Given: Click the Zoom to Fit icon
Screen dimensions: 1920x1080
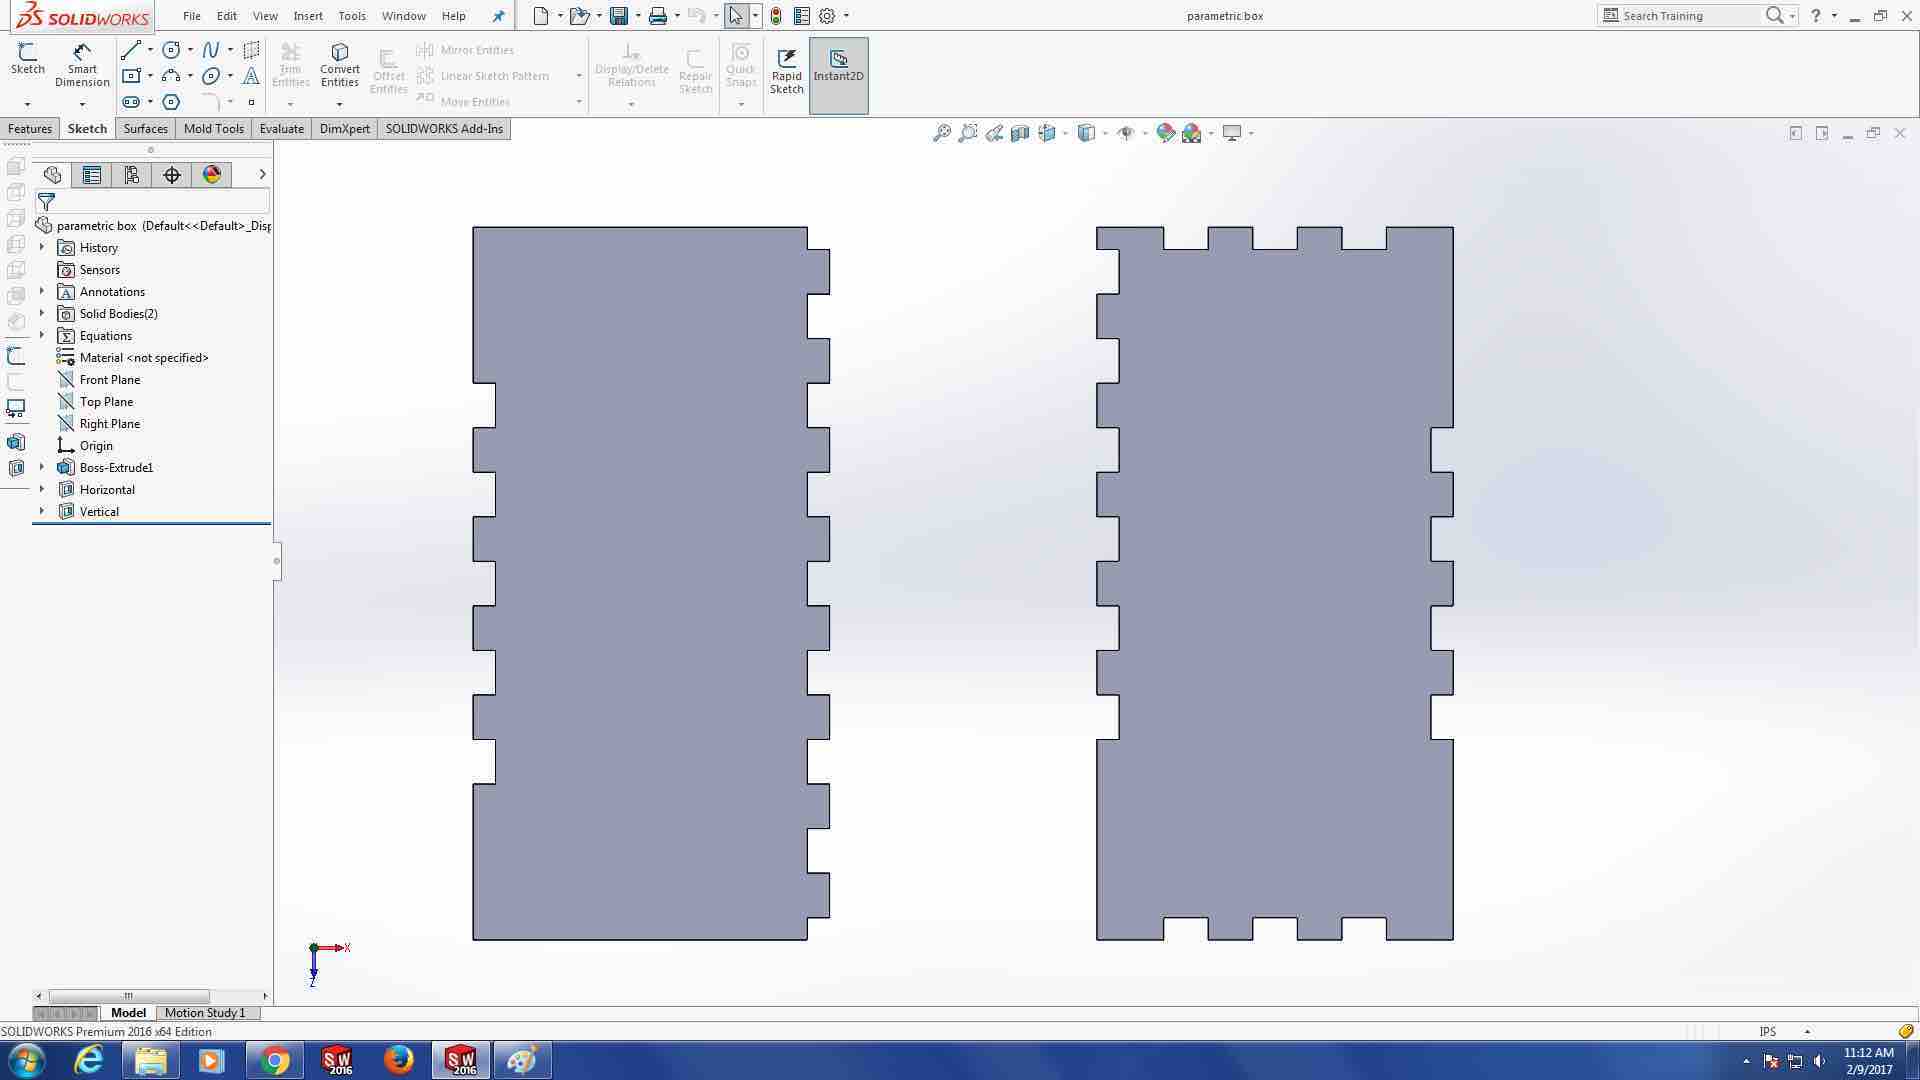Looking at the screenshot, I should click(x=941, y=133).
